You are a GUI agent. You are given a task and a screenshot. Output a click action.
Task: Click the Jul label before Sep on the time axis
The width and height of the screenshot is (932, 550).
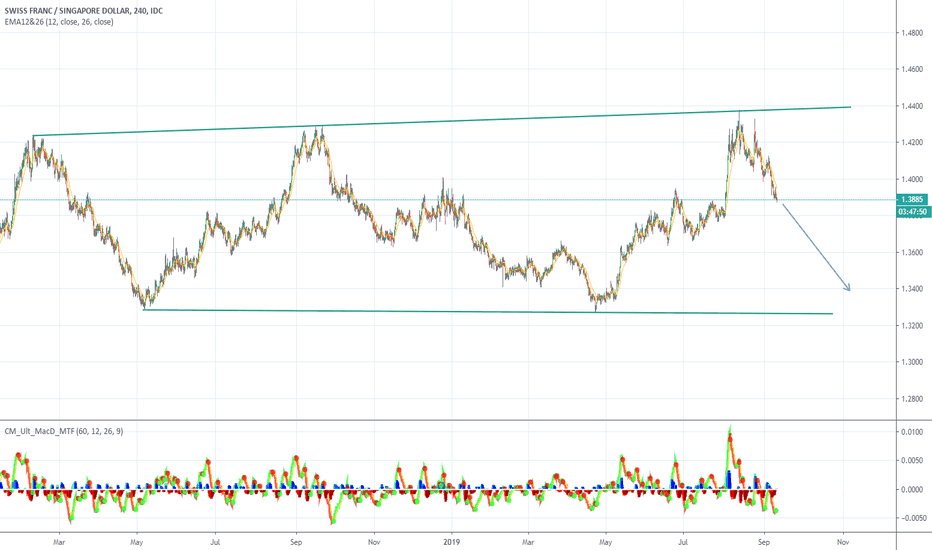click(x=215, y=542)
